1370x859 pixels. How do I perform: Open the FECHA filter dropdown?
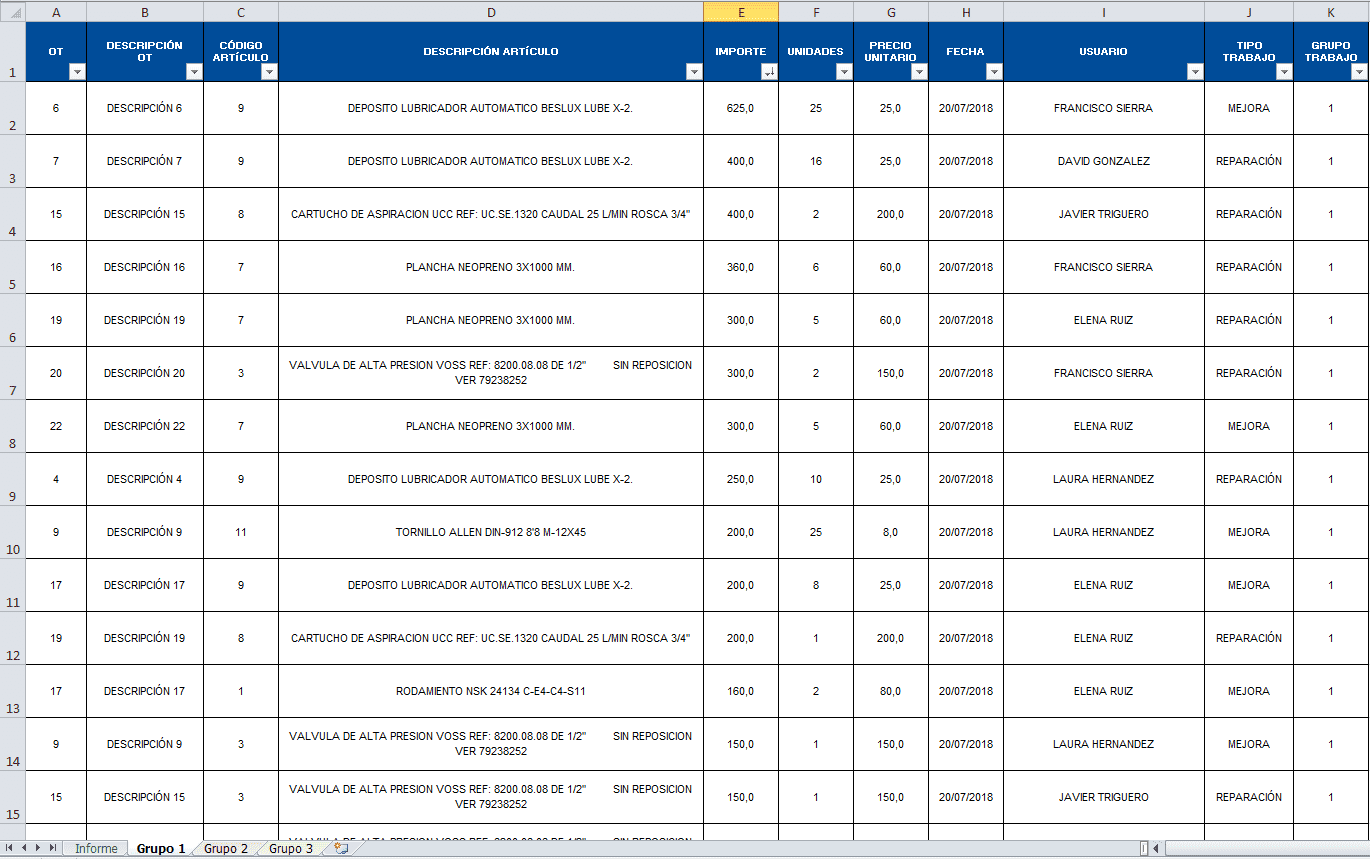click(x=994, y=72)
